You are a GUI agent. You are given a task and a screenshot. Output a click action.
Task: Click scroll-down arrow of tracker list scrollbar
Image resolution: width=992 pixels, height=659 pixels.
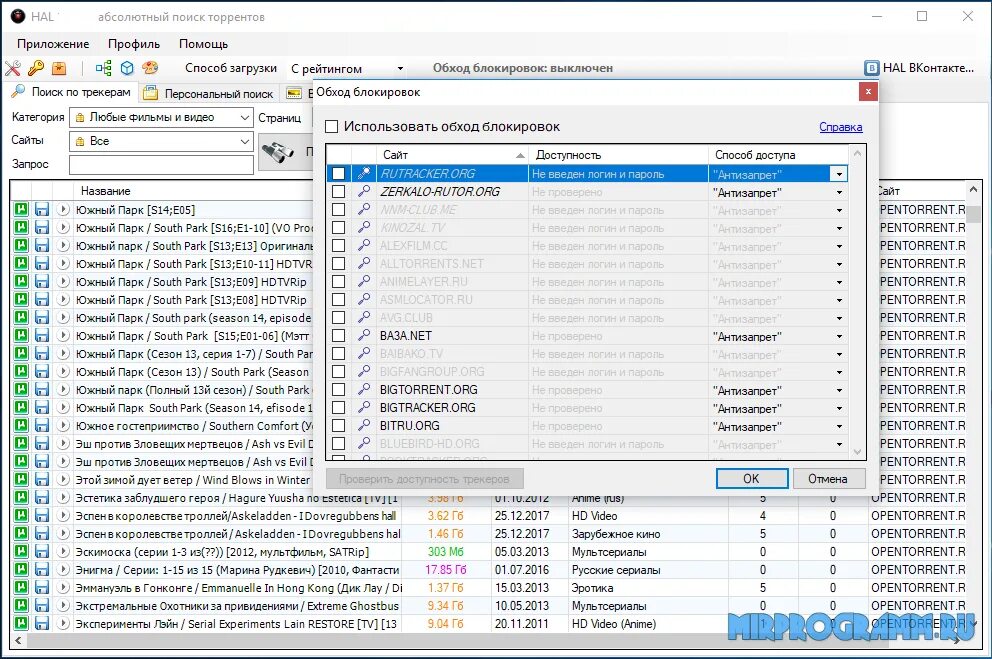pos(857,452)
